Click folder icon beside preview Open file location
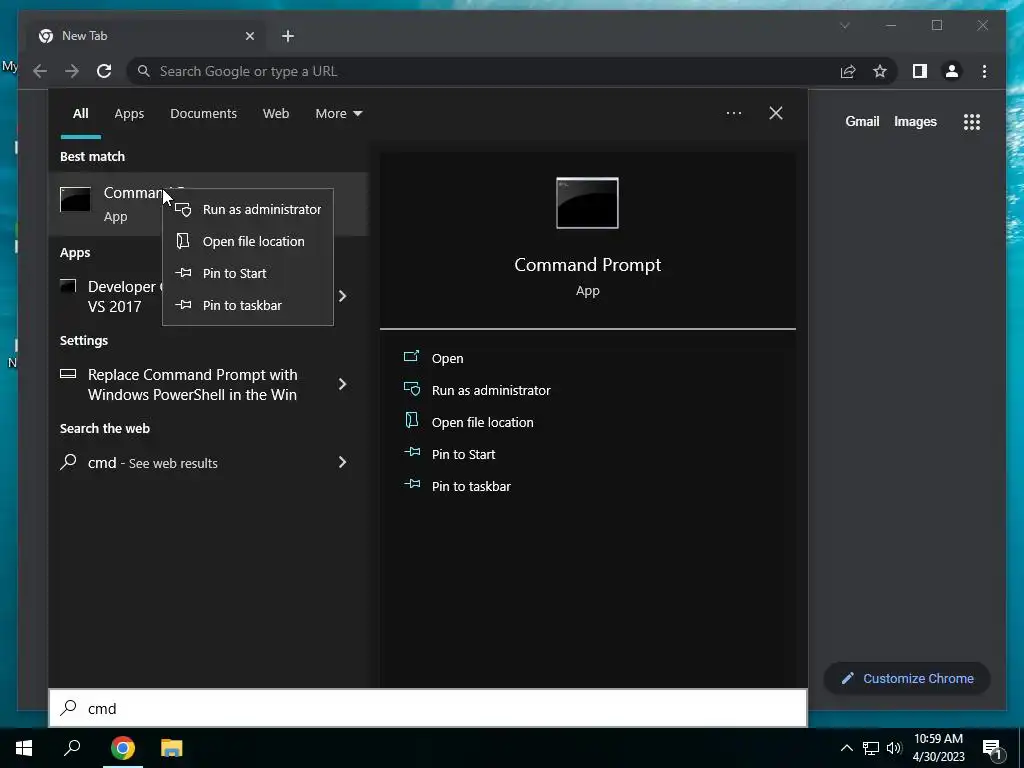This screenshot has height=768, width=1024. 411,420
